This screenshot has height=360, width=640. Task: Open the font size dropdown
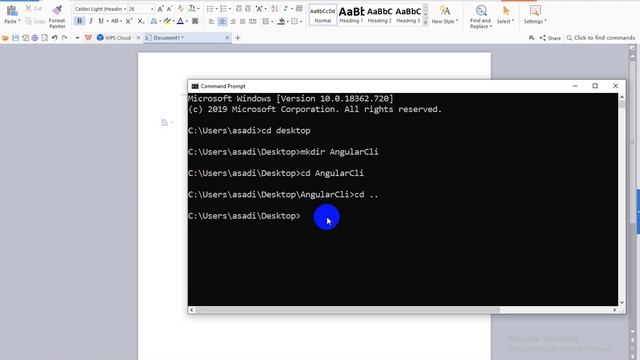152,9
